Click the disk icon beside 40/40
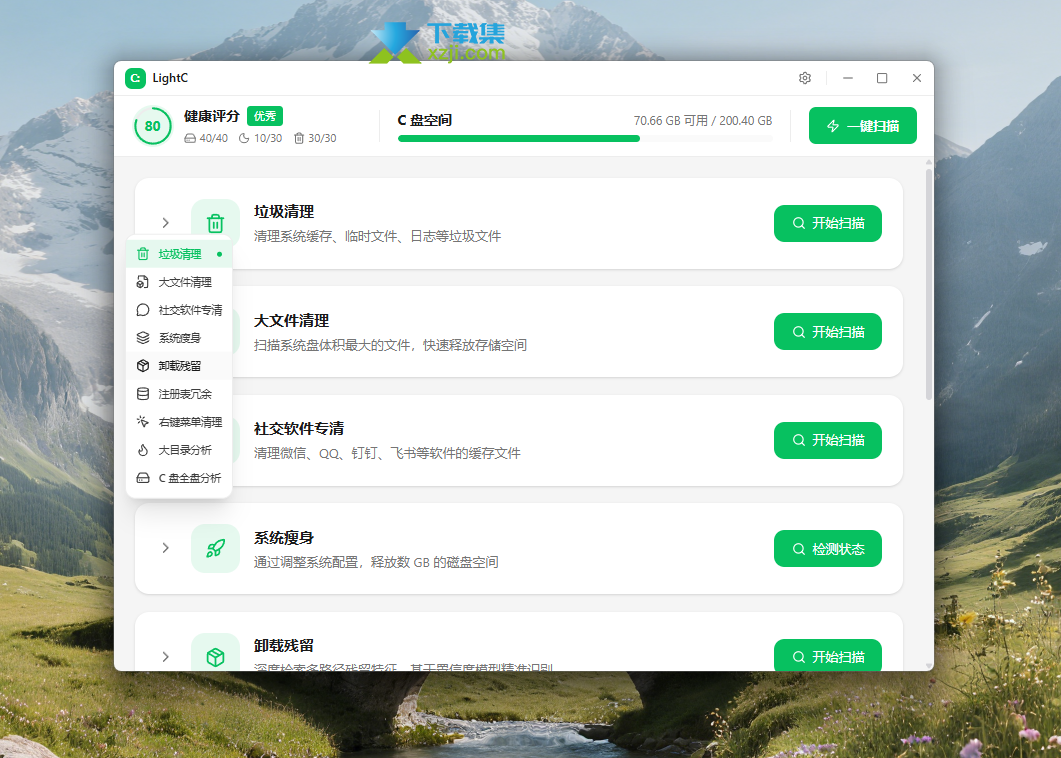 (190, 138)
